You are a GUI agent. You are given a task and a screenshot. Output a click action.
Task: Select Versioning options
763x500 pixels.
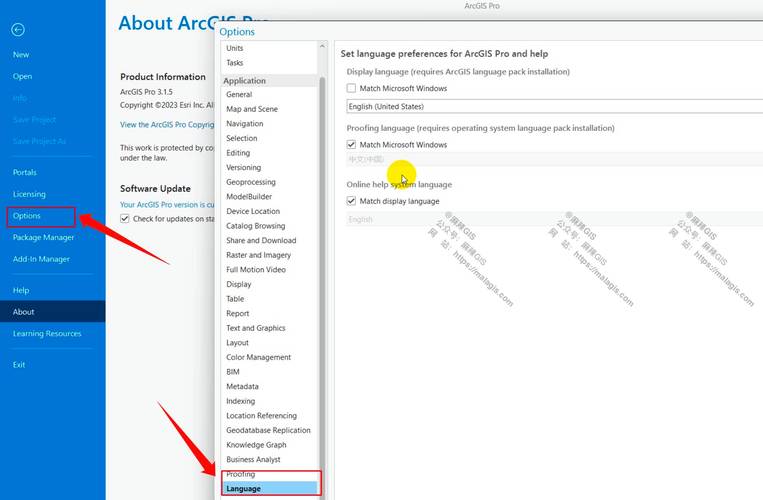pos(244,167)
